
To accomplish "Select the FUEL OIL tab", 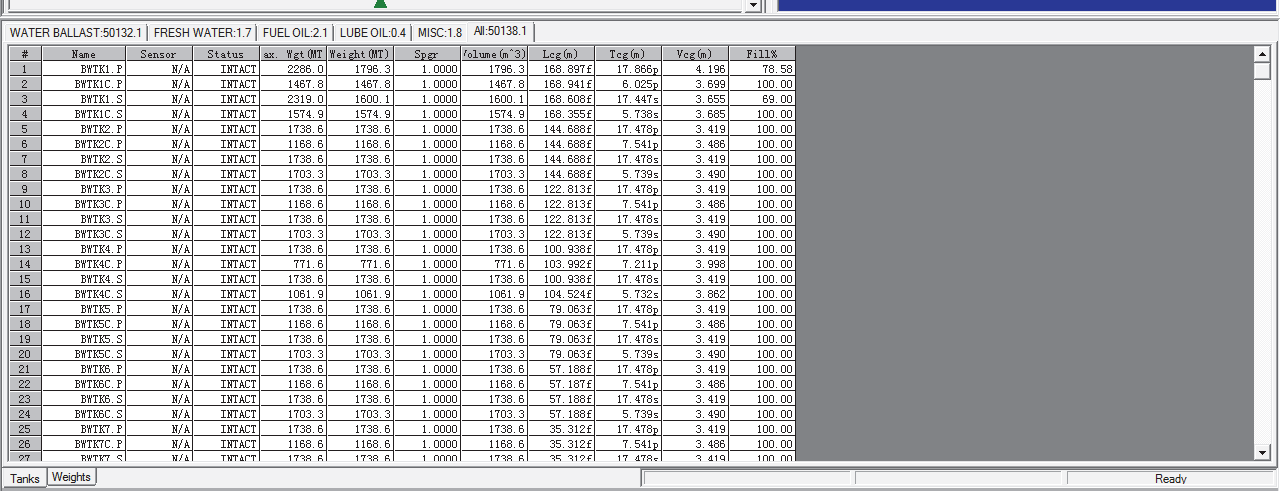I will click(x=295, y=33).
